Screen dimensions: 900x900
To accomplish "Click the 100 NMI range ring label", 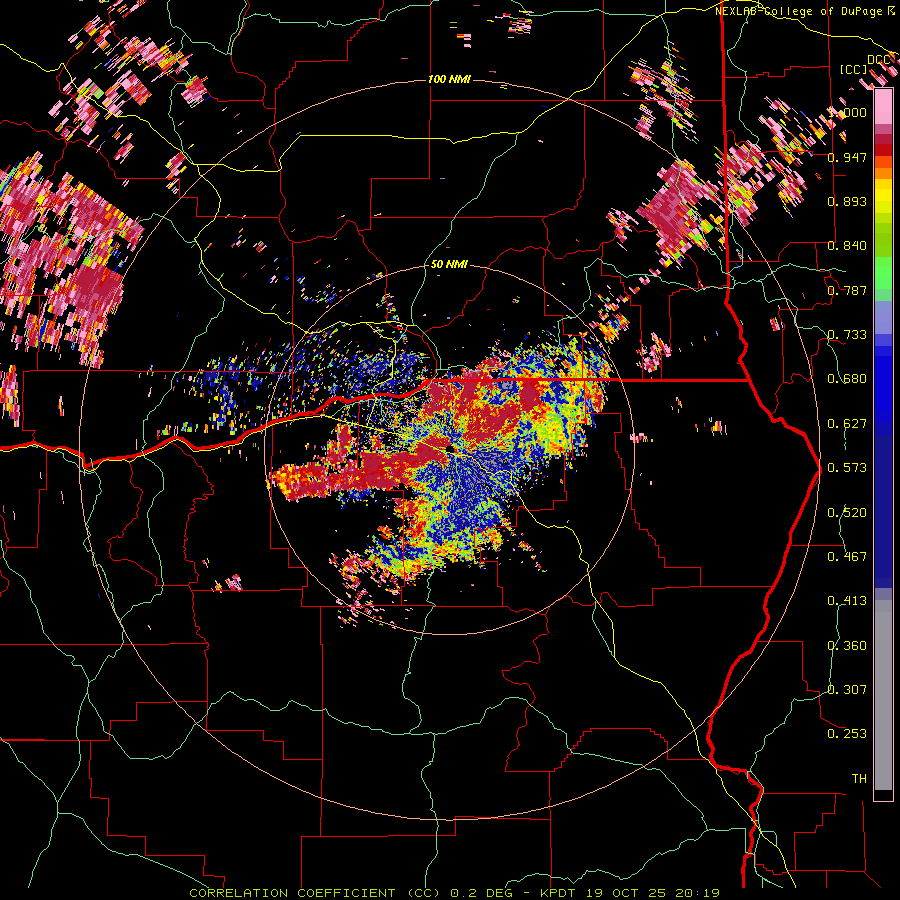I will point(449,79).
